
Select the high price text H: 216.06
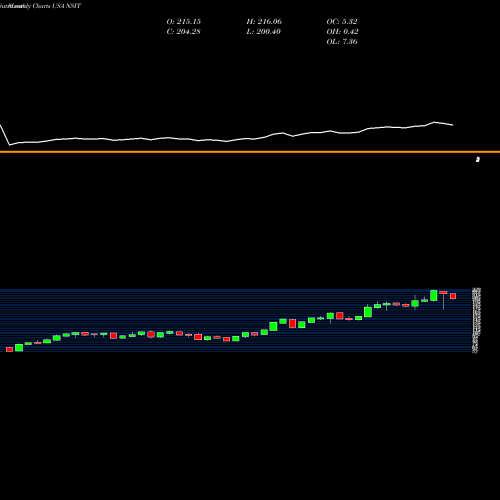[x=264, y=22]
